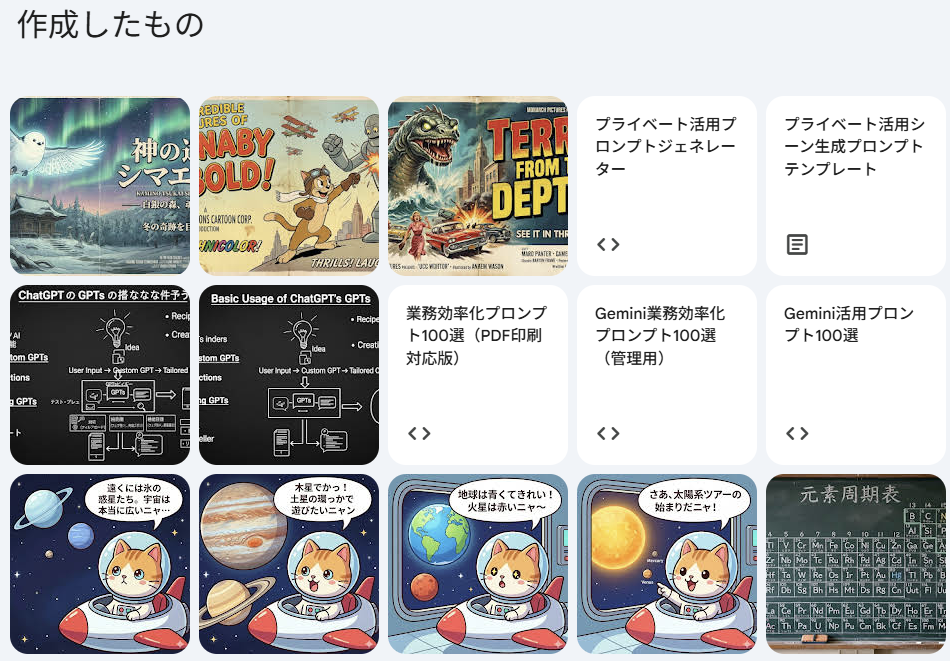Open the 元素周期表 chalkboard image
The image size is (950, 661).
click(856, 564)
